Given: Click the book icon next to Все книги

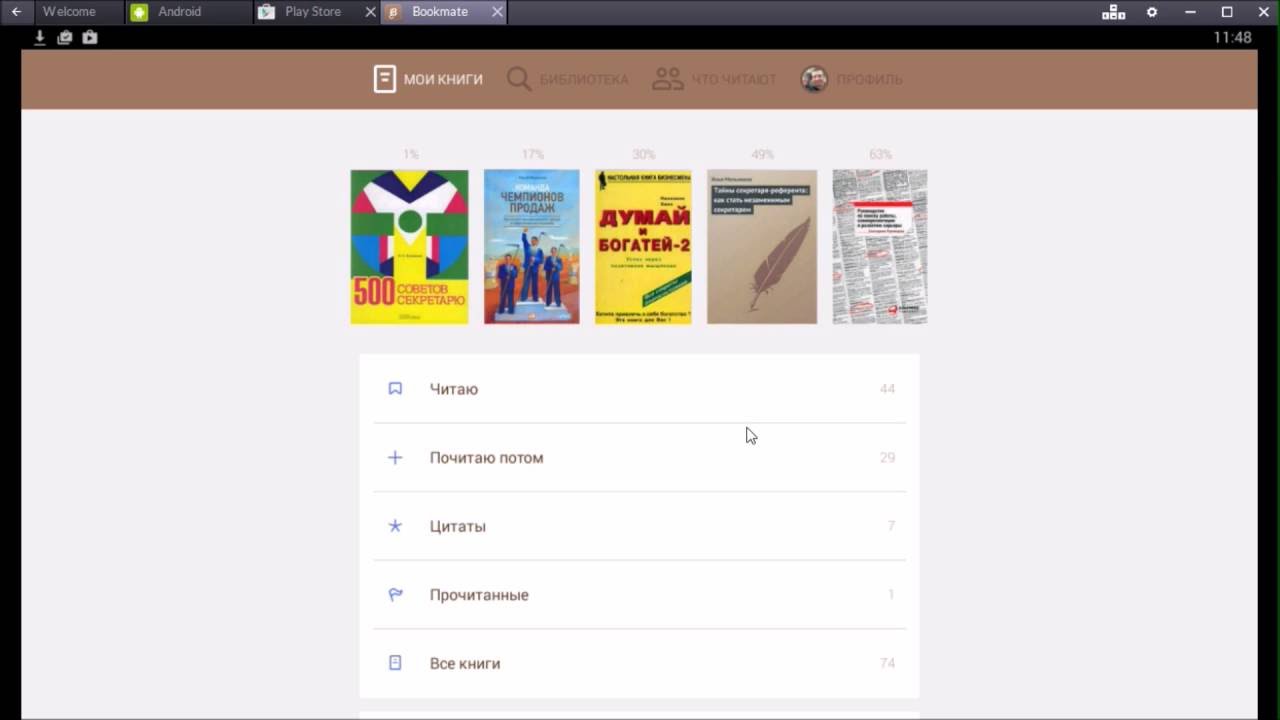Looking at the screenshot, I should 395,663.
